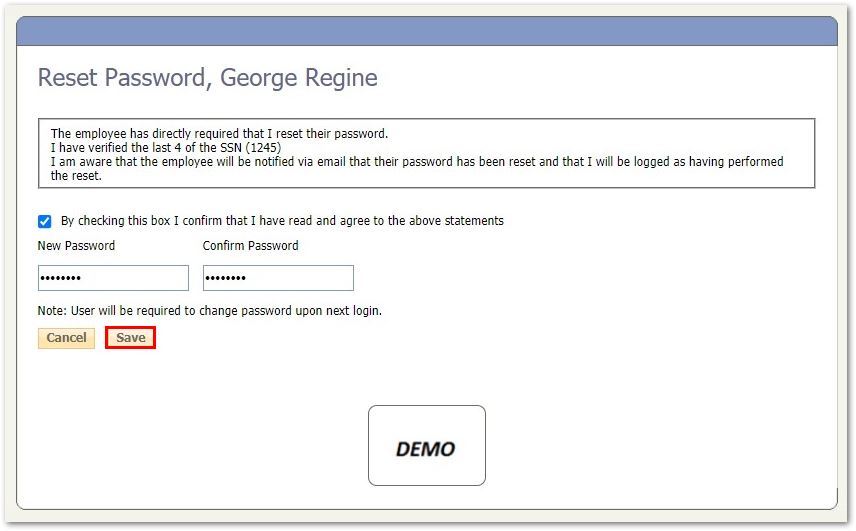This screenshot has width=856, height=531.
Task: Click the blue header bar
Action: [x=427, y=31]
